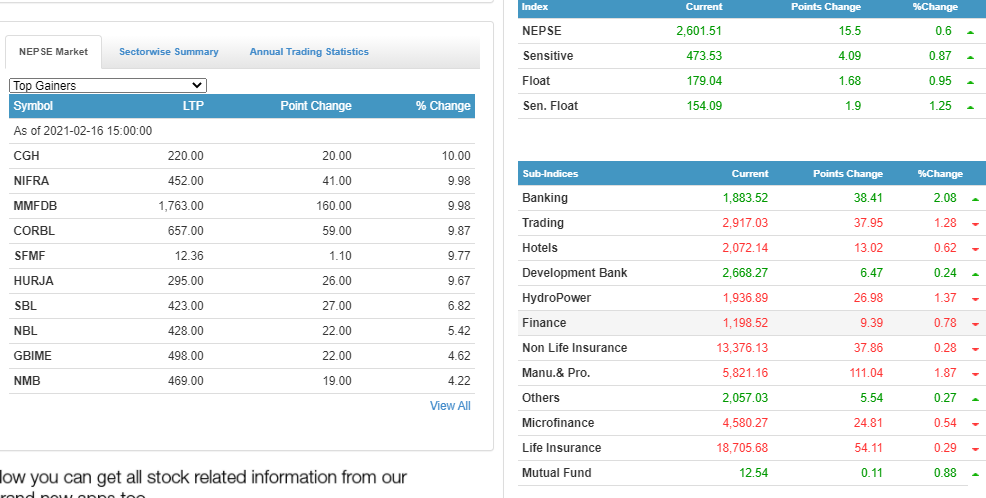Viewport: 986px width, 498px height.
Task: Click the Sen. Float index name
Action: click(550, 106)
